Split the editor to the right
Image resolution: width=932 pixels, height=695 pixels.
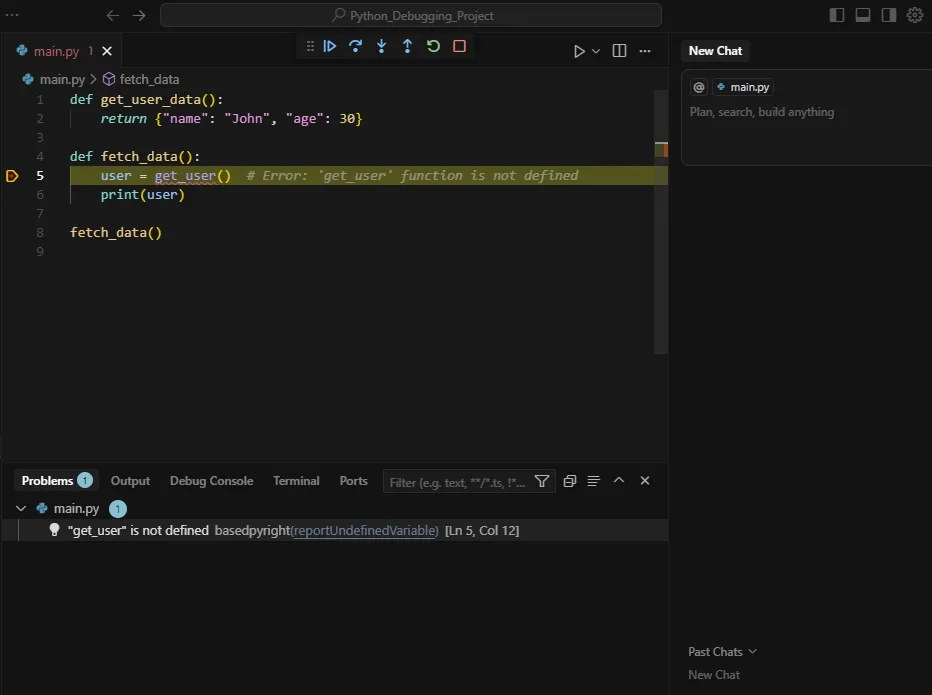click(619, 51)
